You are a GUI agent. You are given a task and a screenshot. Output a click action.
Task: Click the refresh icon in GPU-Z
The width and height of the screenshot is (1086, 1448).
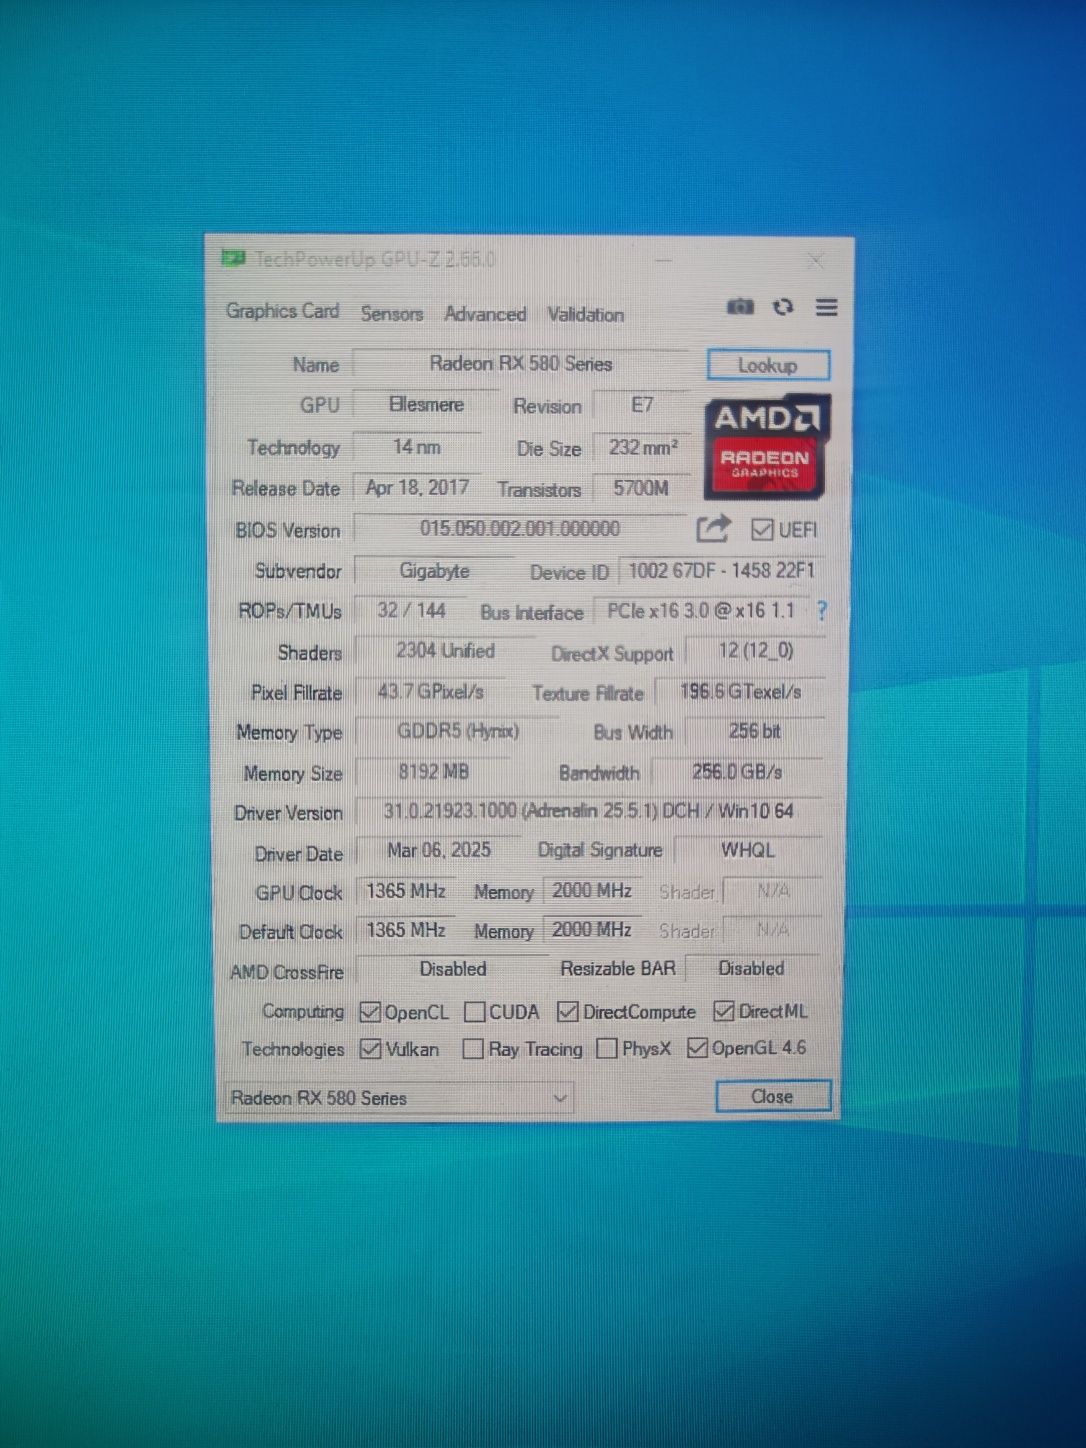coord(783,306)
